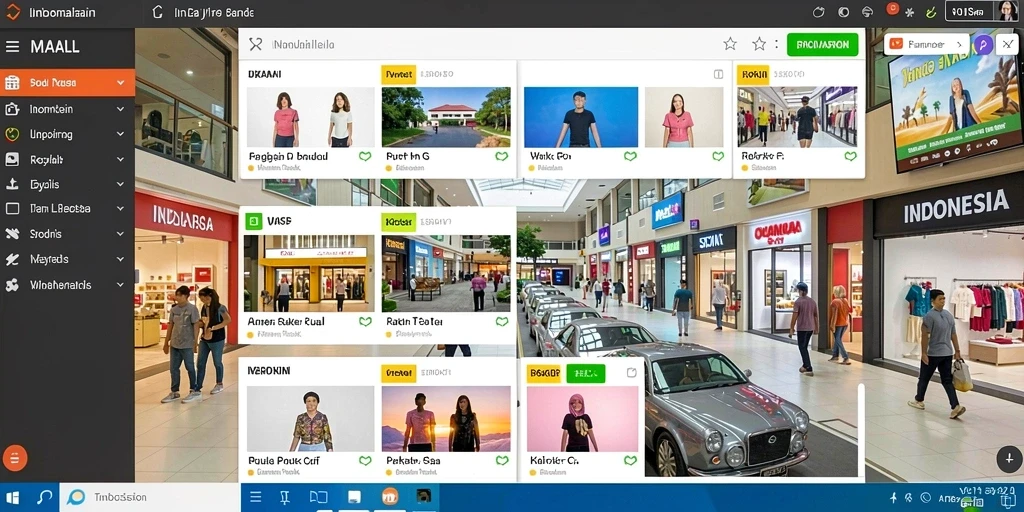Expand the Unpoirng chevron
Image resolution: width=1024 pixels, height=512 pixels.
point(120,134)
